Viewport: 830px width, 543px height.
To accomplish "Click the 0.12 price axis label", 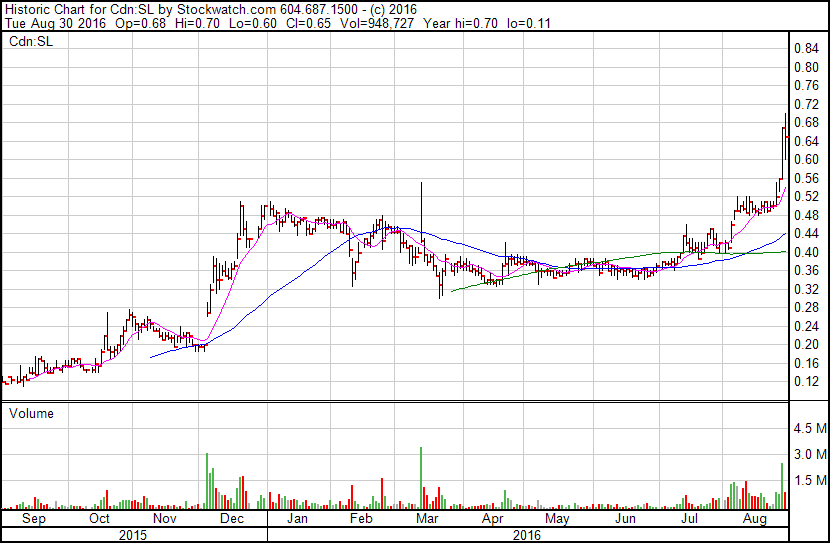I will click(x=806, y=382).
